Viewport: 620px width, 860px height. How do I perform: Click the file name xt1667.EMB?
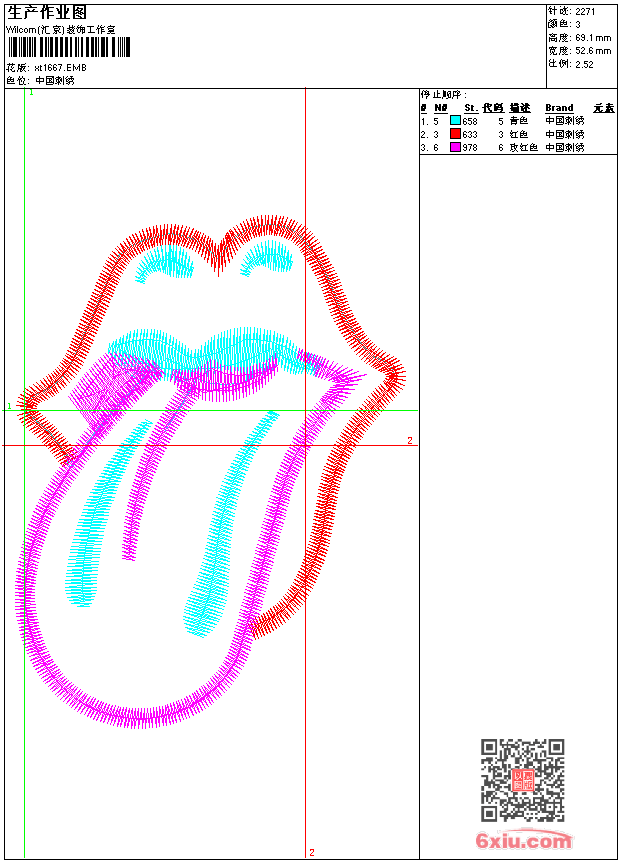[x=60, y=68]
